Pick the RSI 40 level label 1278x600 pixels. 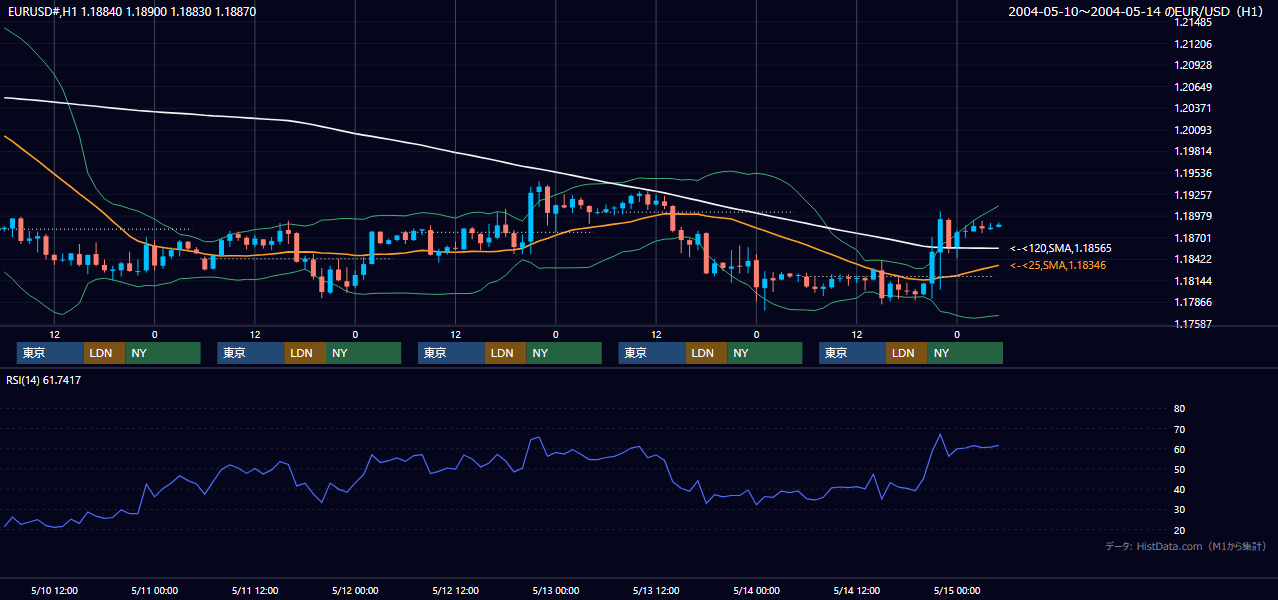[1179, 490]
